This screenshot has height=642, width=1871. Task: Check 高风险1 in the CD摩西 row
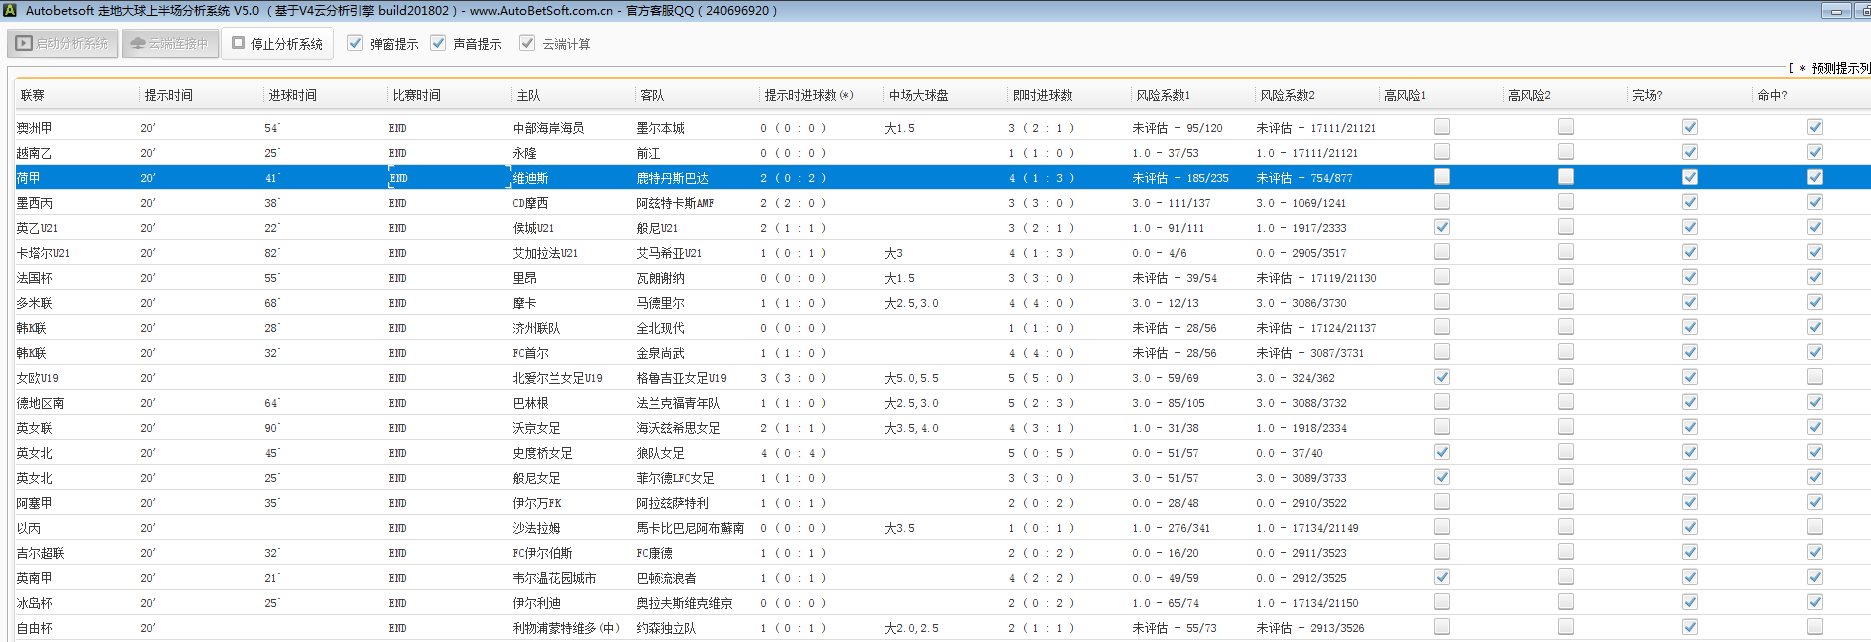pyautogui.click(x=1441, y=202)
